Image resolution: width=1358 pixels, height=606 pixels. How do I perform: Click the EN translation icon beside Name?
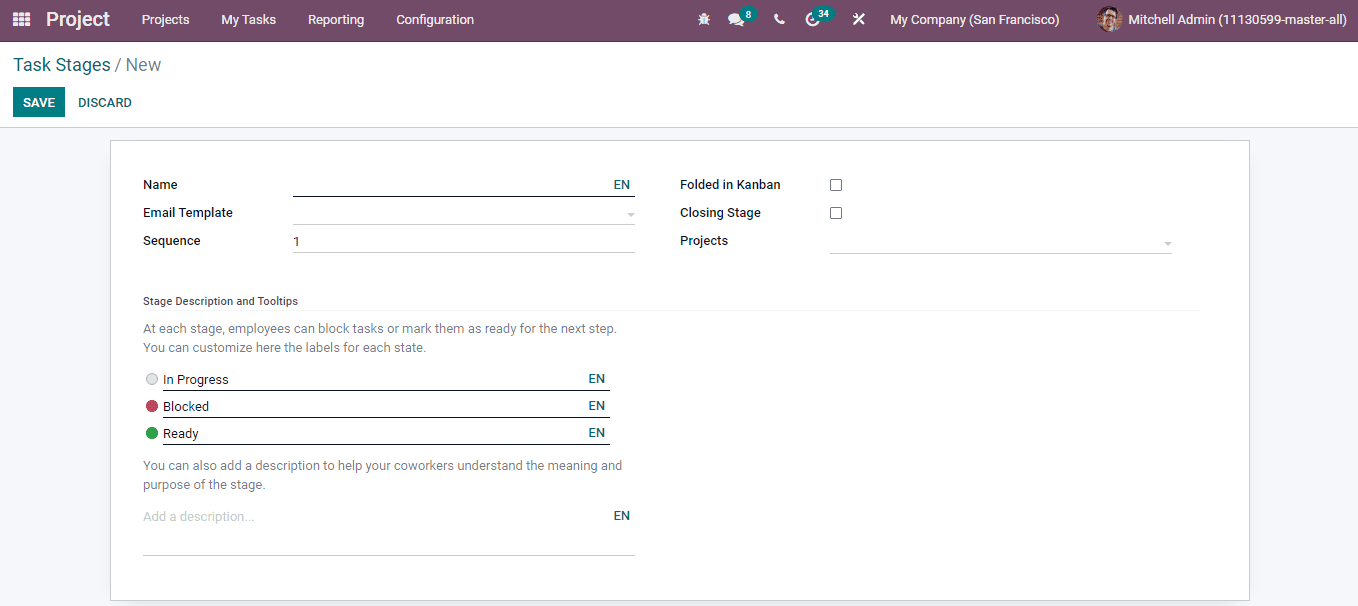[621, 185]
